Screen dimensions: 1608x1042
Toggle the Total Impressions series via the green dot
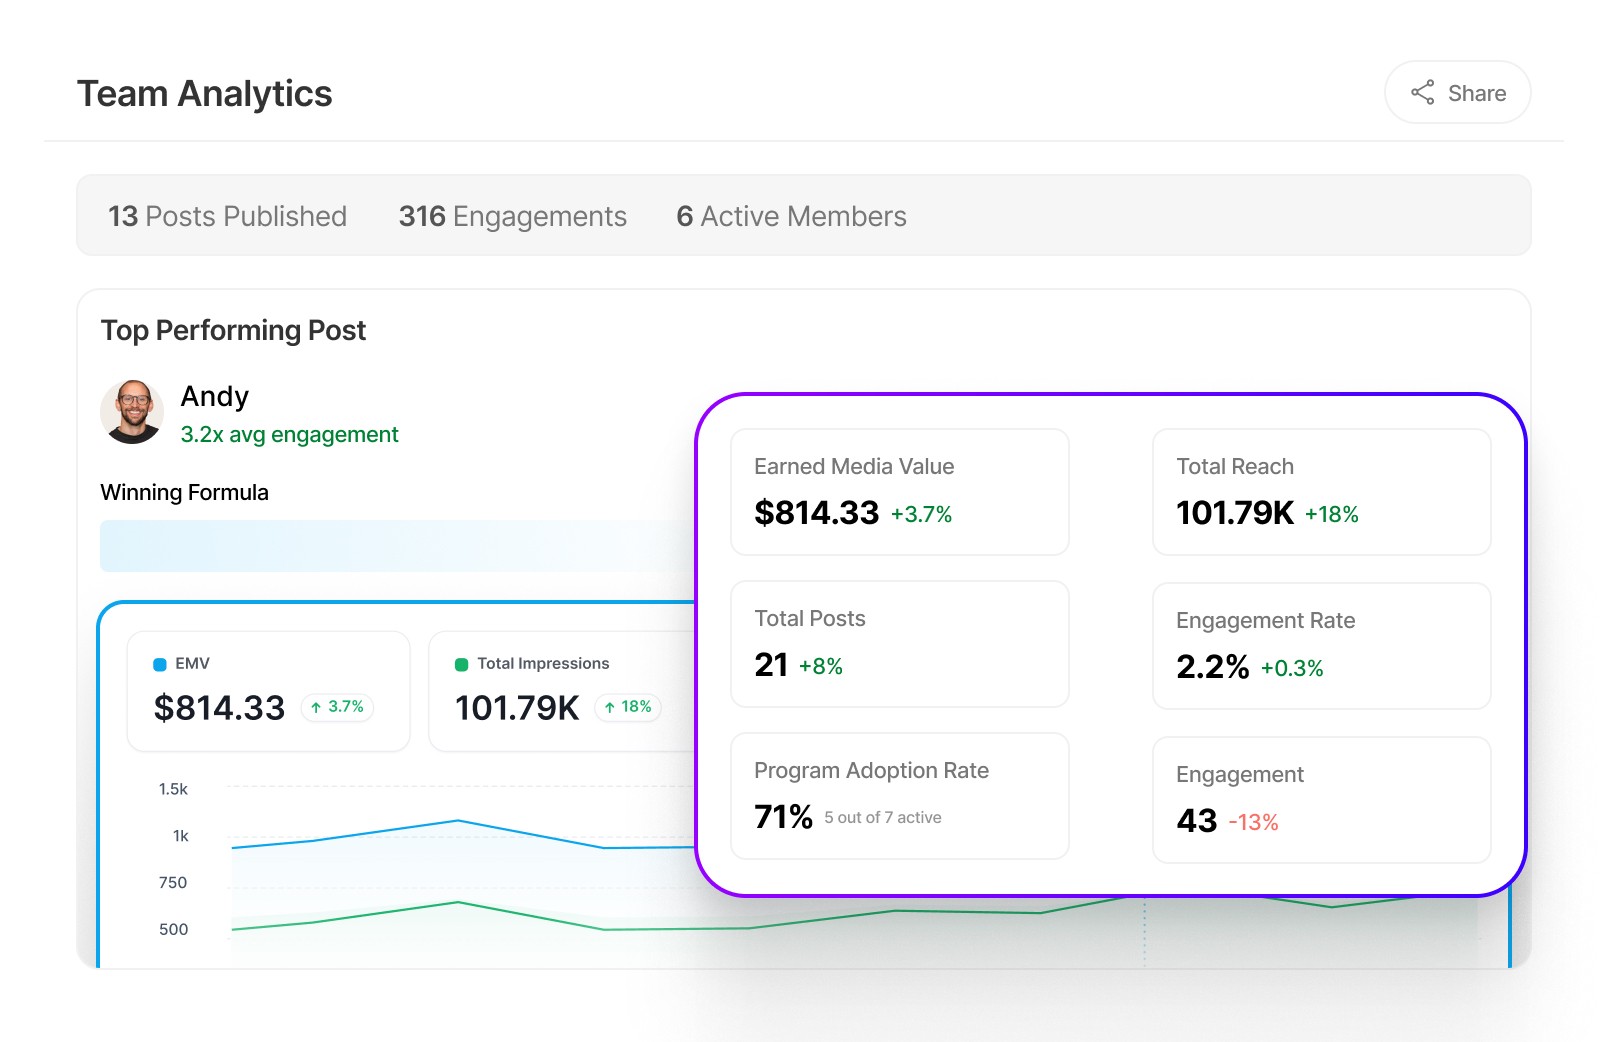click(x=460, y=663)
